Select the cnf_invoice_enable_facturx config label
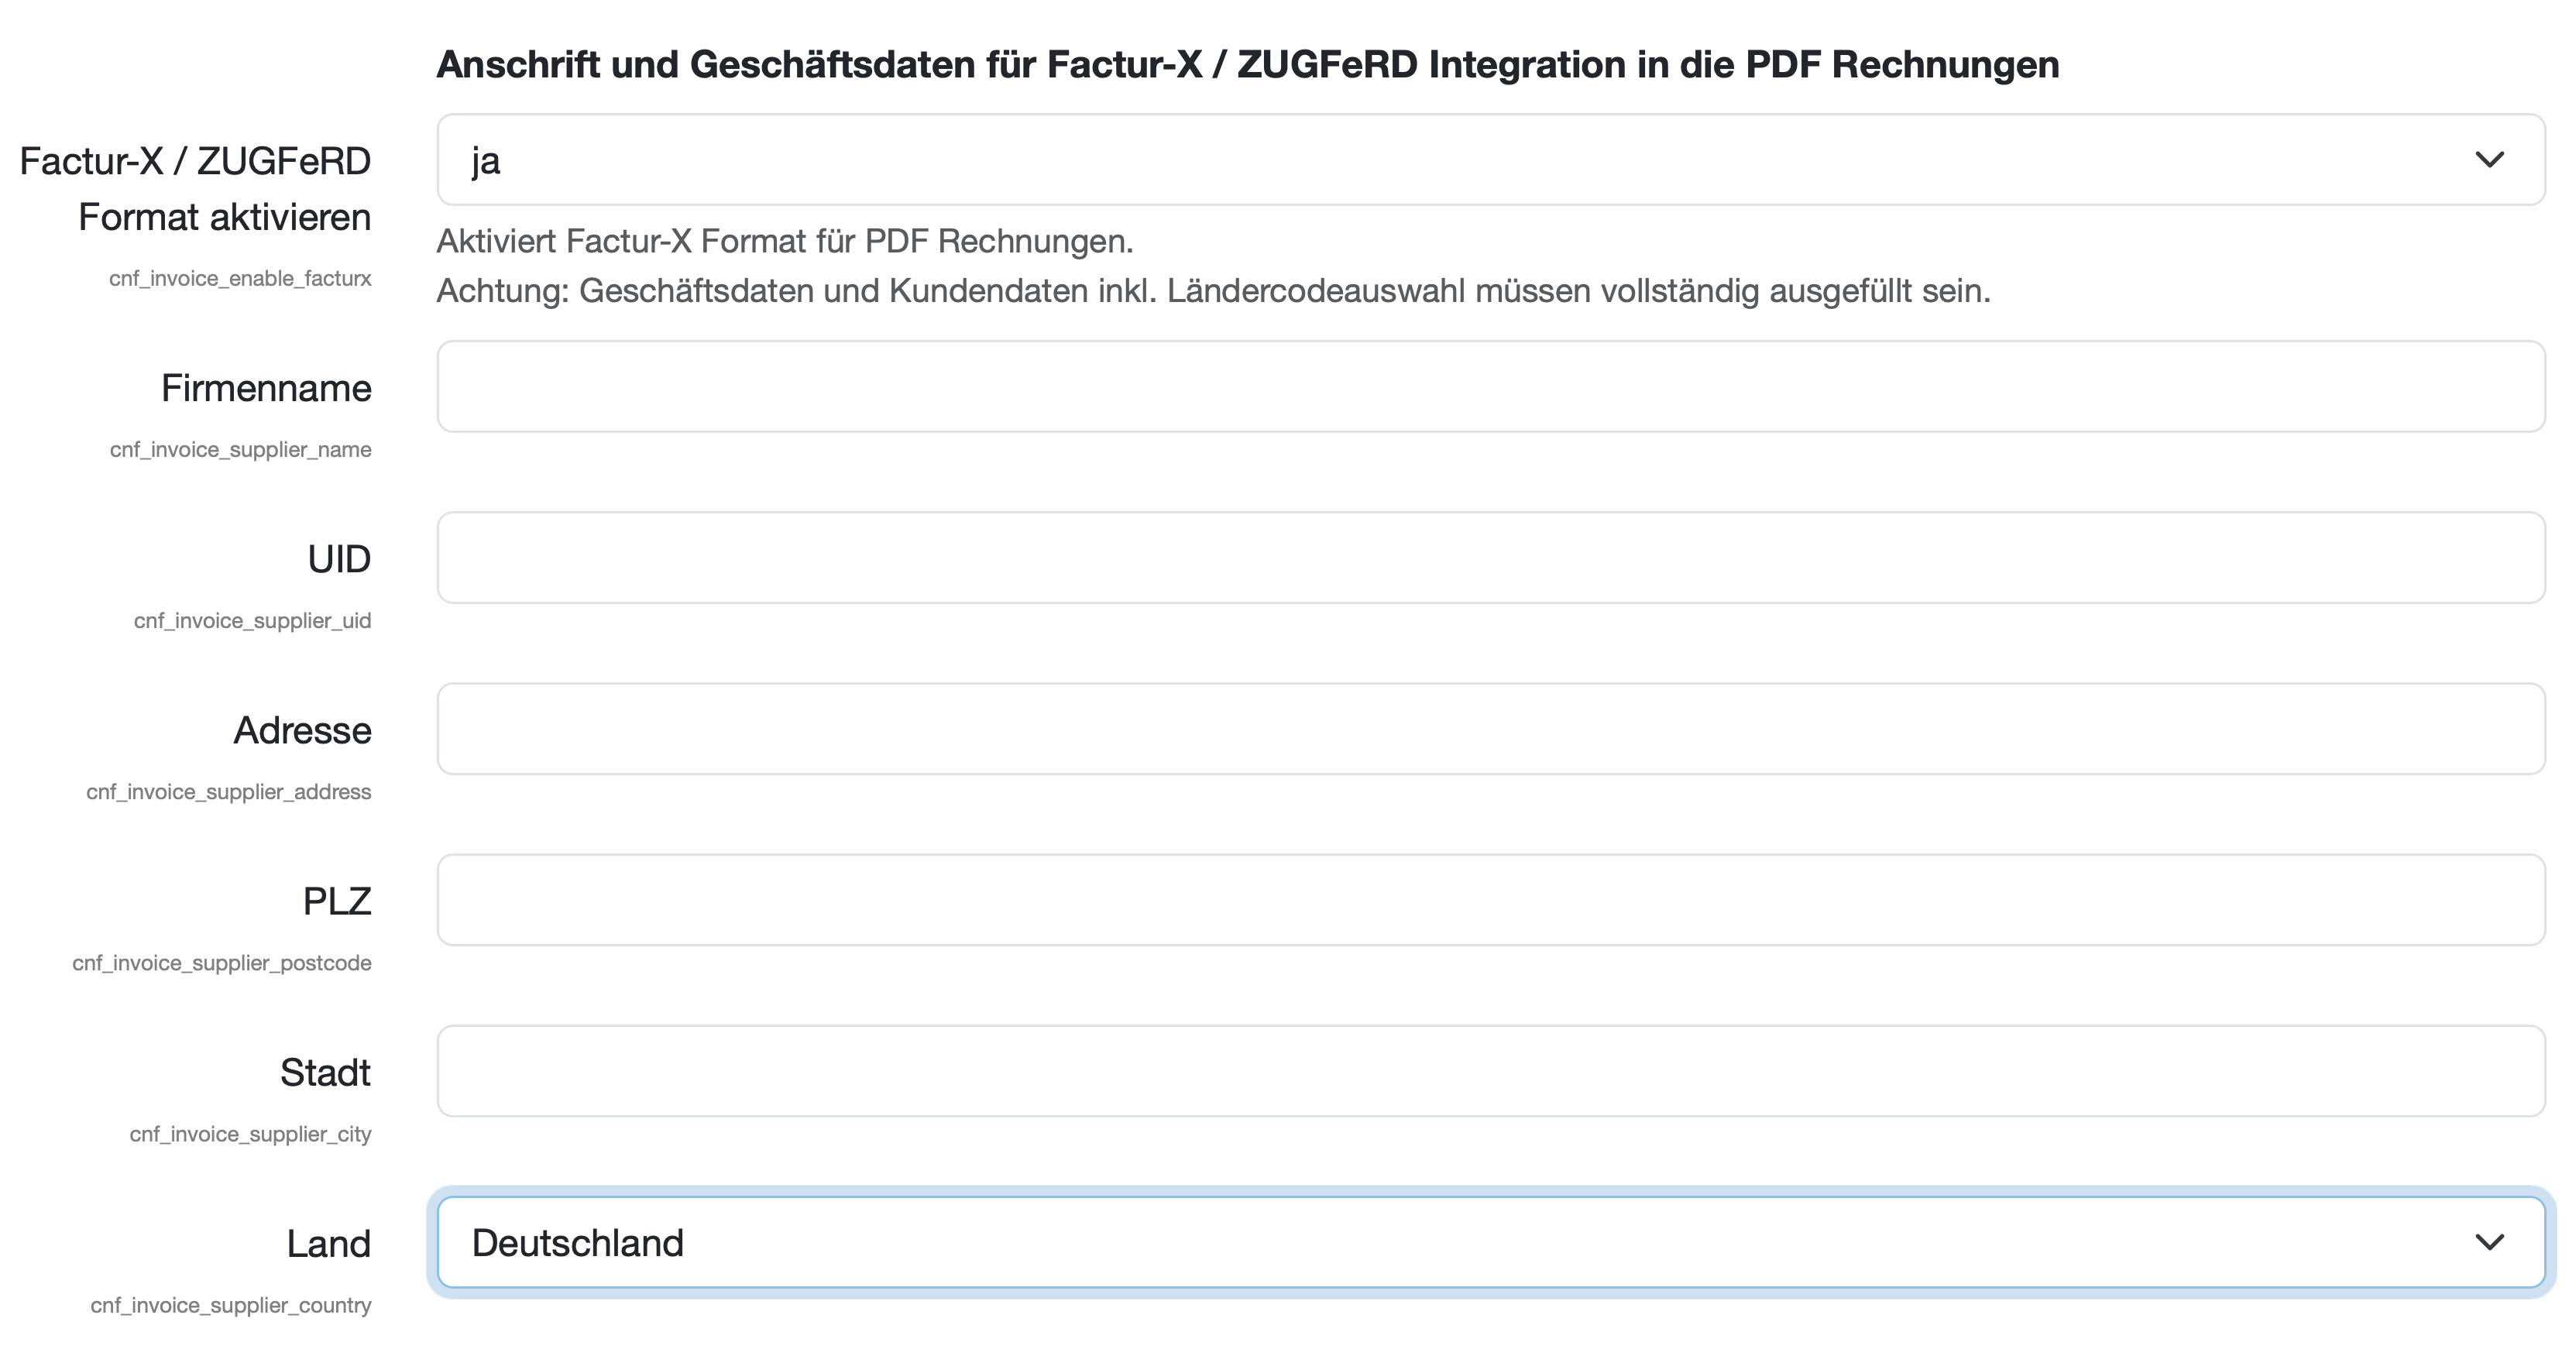The image size is (2576, 1363). click(x=240, y=278)
